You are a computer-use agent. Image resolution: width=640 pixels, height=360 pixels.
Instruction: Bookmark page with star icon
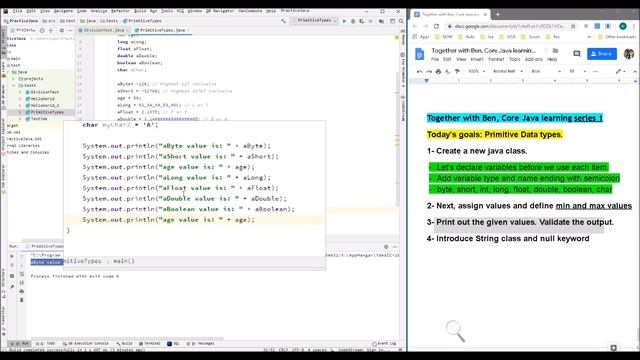point(573,26)
